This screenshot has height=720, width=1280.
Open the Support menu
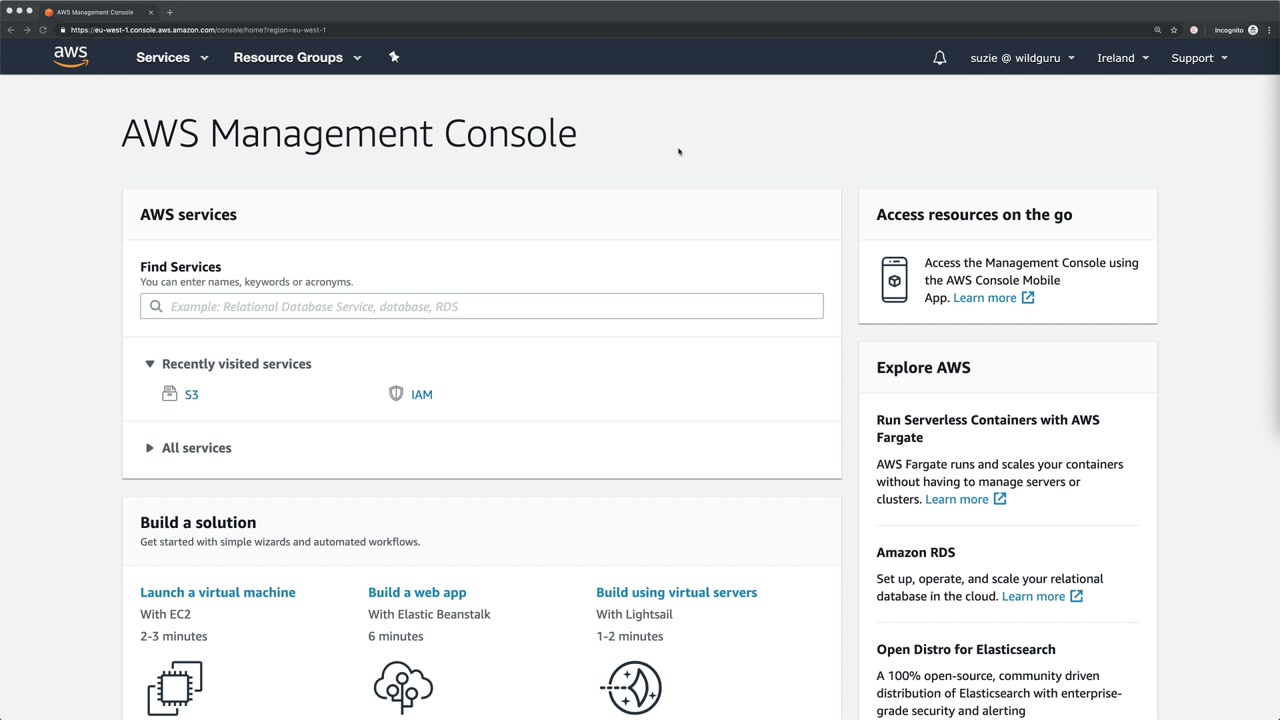pos(1198,58)
